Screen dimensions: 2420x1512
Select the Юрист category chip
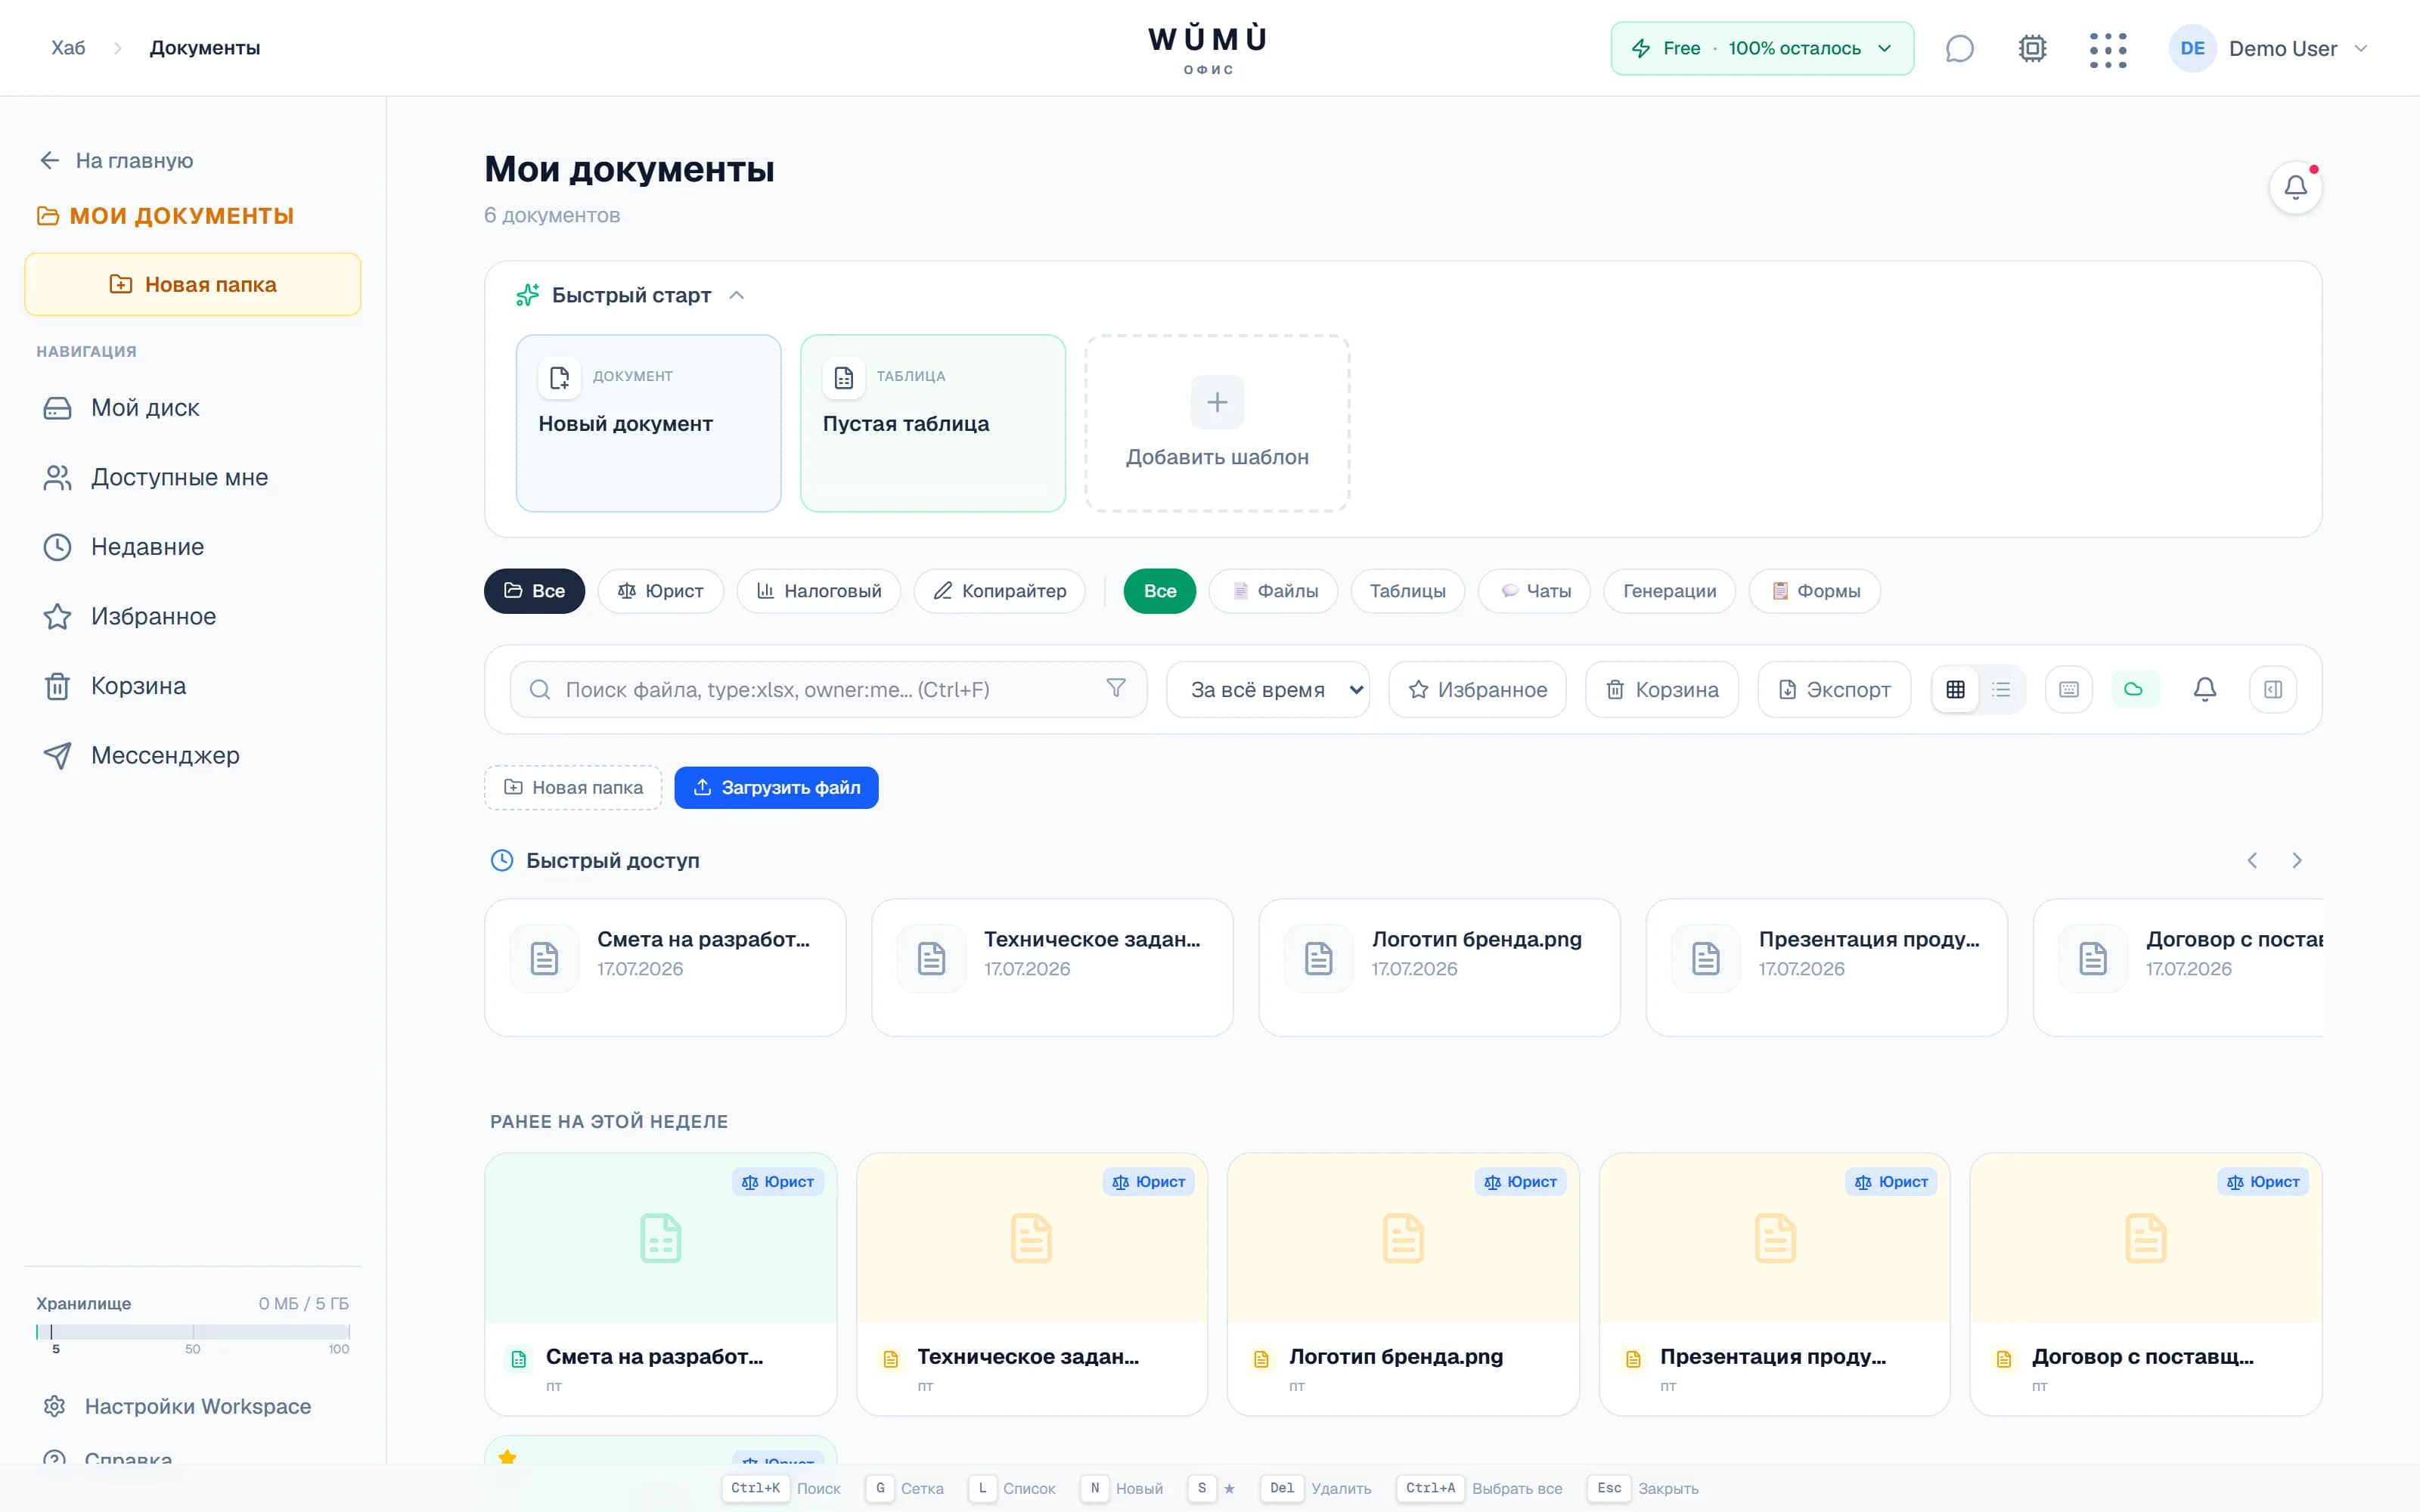click(x=660, y=591)
